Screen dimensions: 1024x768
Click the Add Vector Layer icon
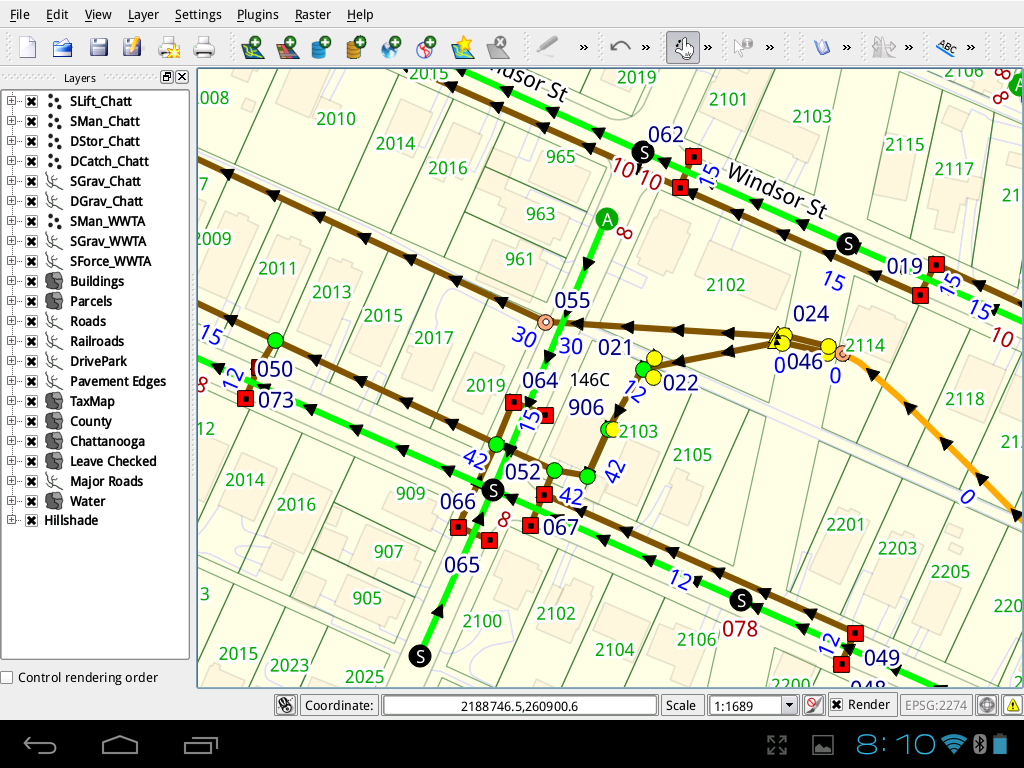[253, 47]
